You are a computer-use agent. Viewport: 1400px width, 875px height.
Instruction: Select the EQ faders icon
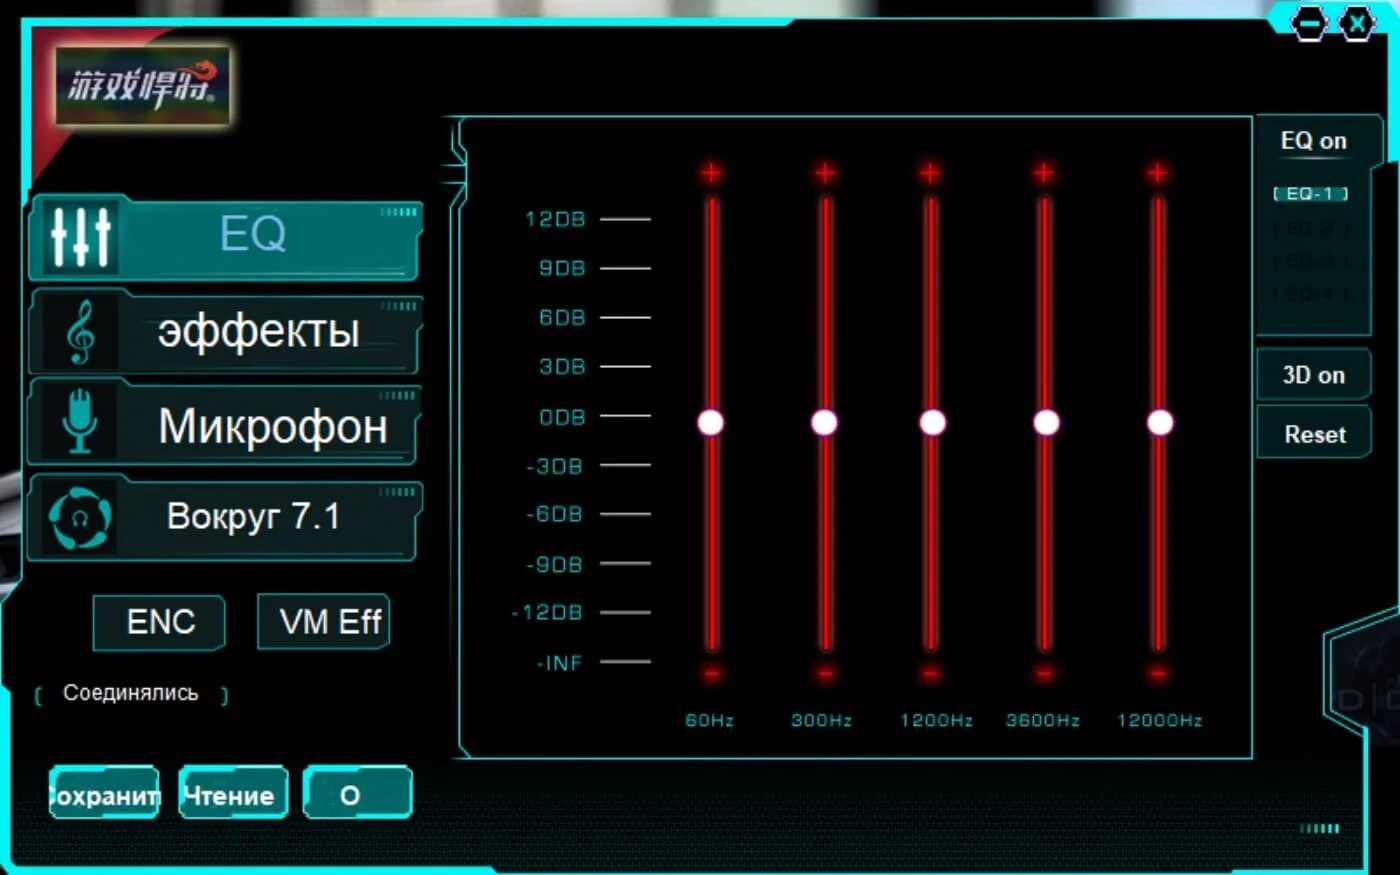coord(80,237)
